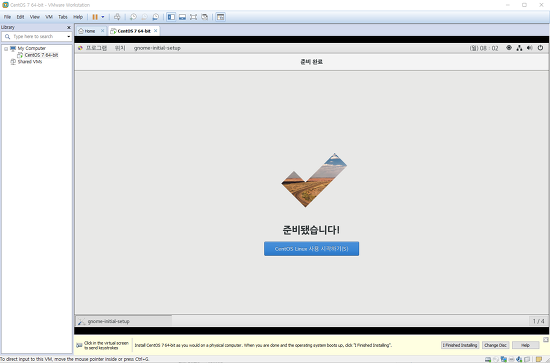The height and width of the screenshot is (363, 550).
Task: Click the display status bar icon
Action: point(527,359)
